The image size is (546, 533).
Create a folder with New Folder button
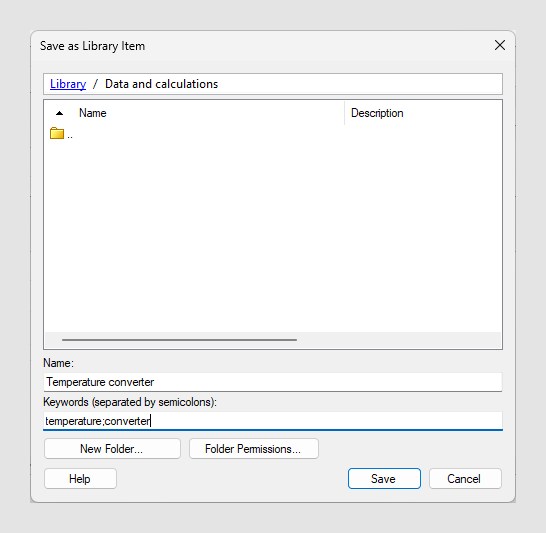pyautogui.click(x=112, y=448)
